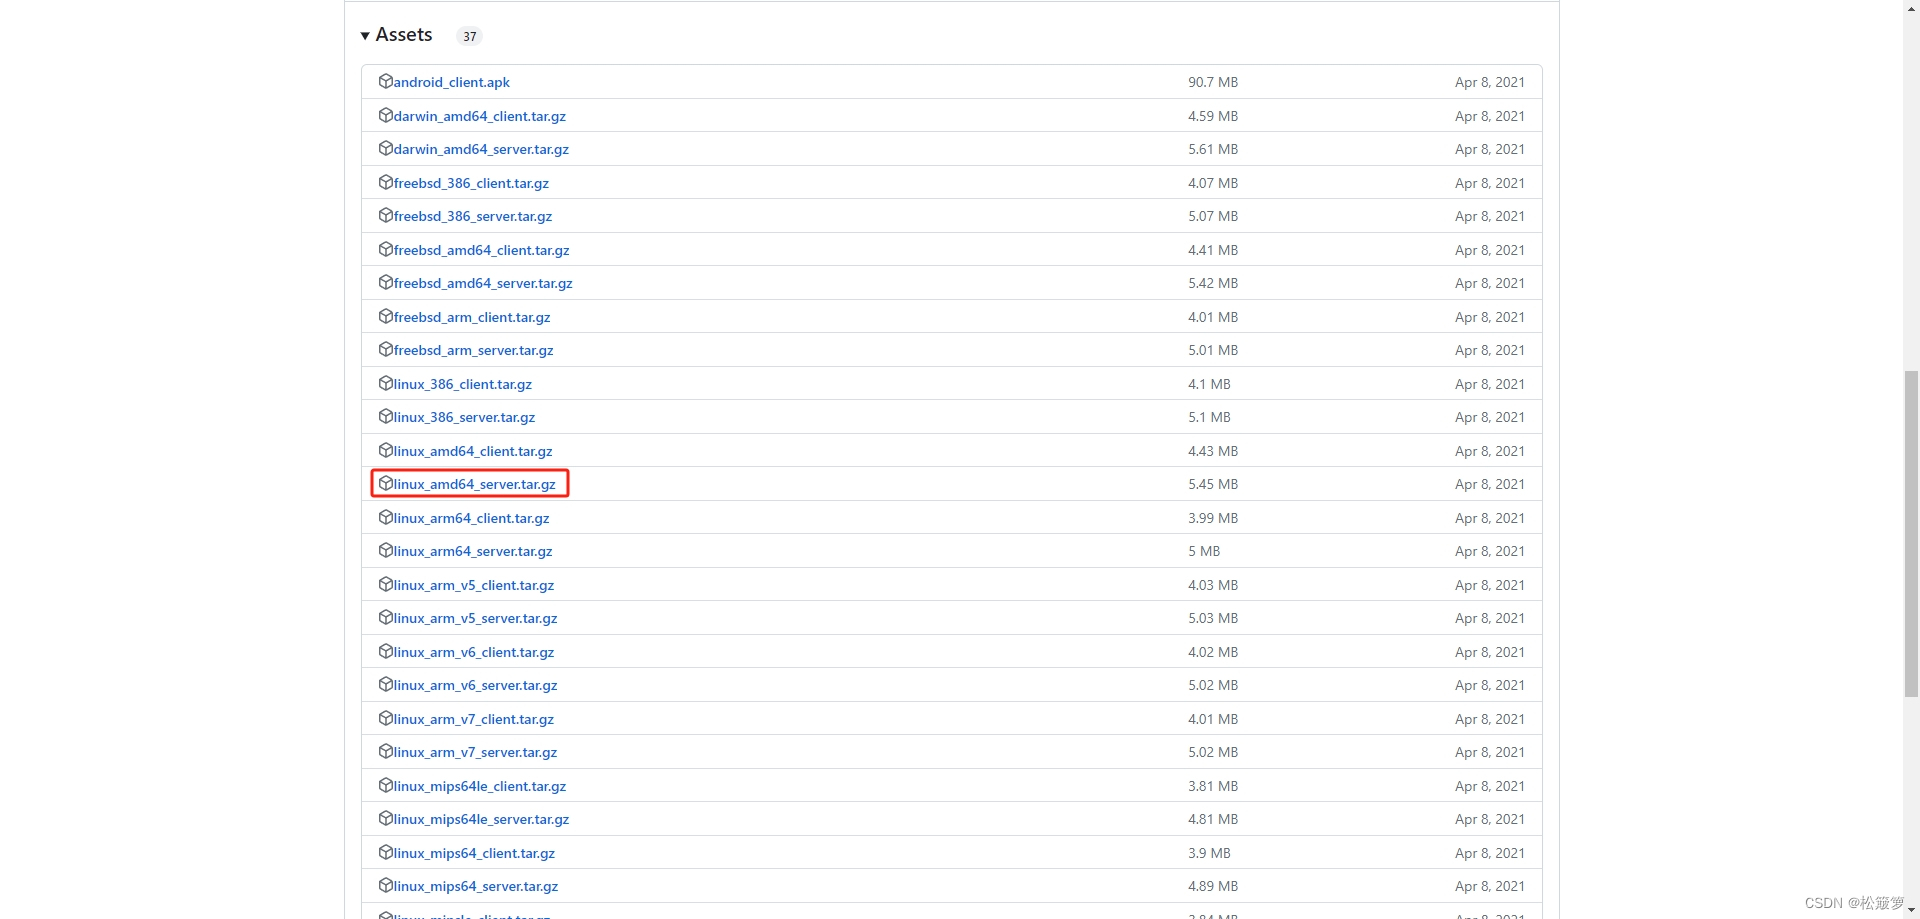Click package icon beside linux_386_client.tar.gz
This screenshot has width=1920, height=919.
385,383
